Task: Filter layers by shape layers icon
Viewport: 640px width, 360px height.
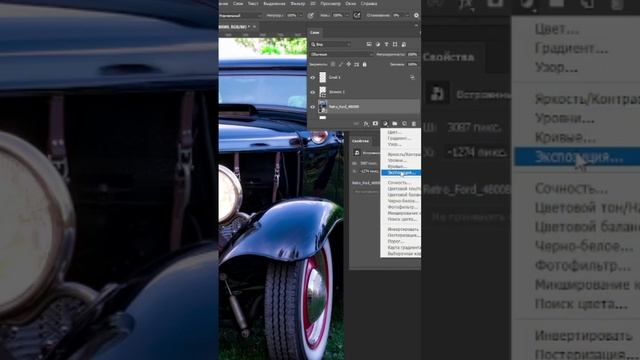Action: (395, 44)
